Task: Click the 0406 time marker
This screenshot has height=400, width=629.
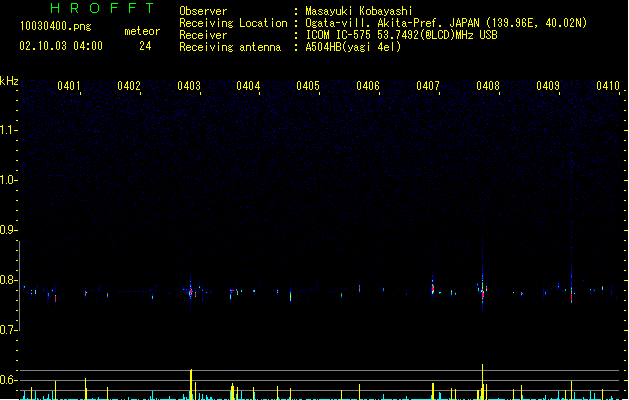Action: tap(368, 86)
